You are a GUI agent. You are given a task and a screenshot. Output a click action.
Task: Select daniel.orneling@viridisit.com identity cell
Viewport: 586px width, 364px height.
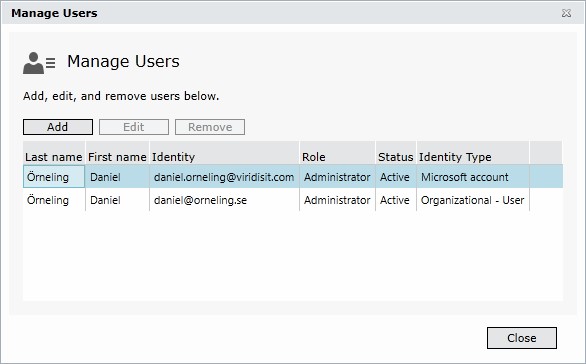(224, 177)
